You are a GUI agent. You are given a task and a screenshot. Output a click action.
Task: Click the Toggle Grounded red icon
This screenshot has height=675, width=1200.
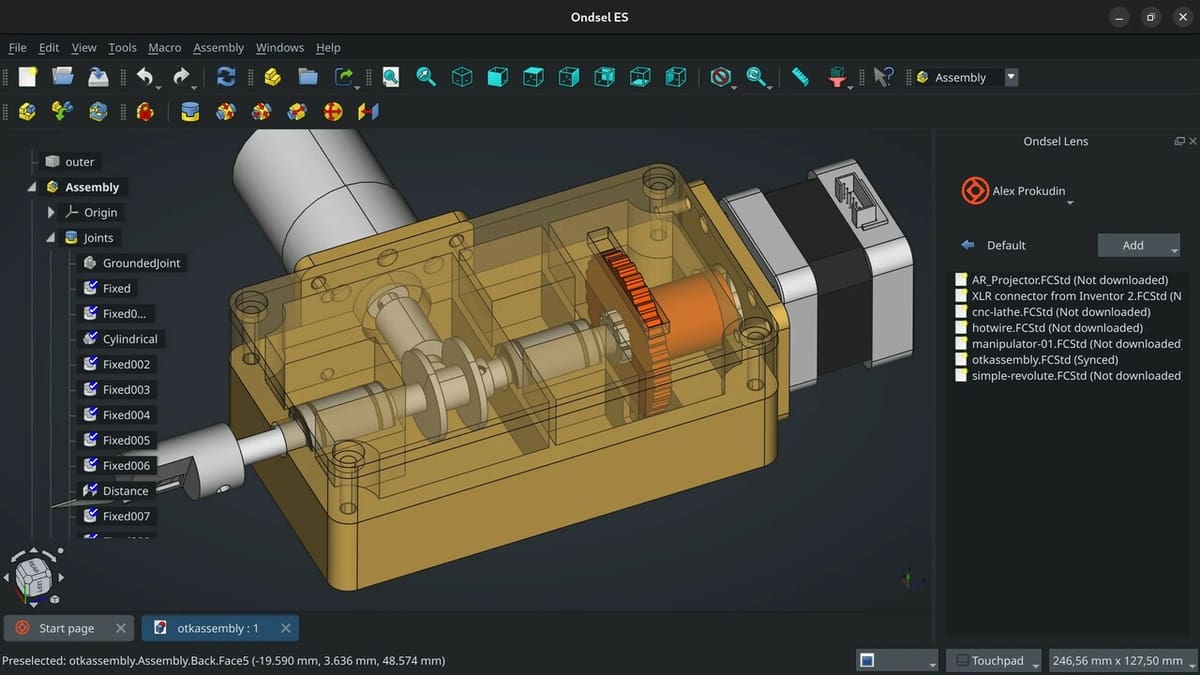pos(145,111)
